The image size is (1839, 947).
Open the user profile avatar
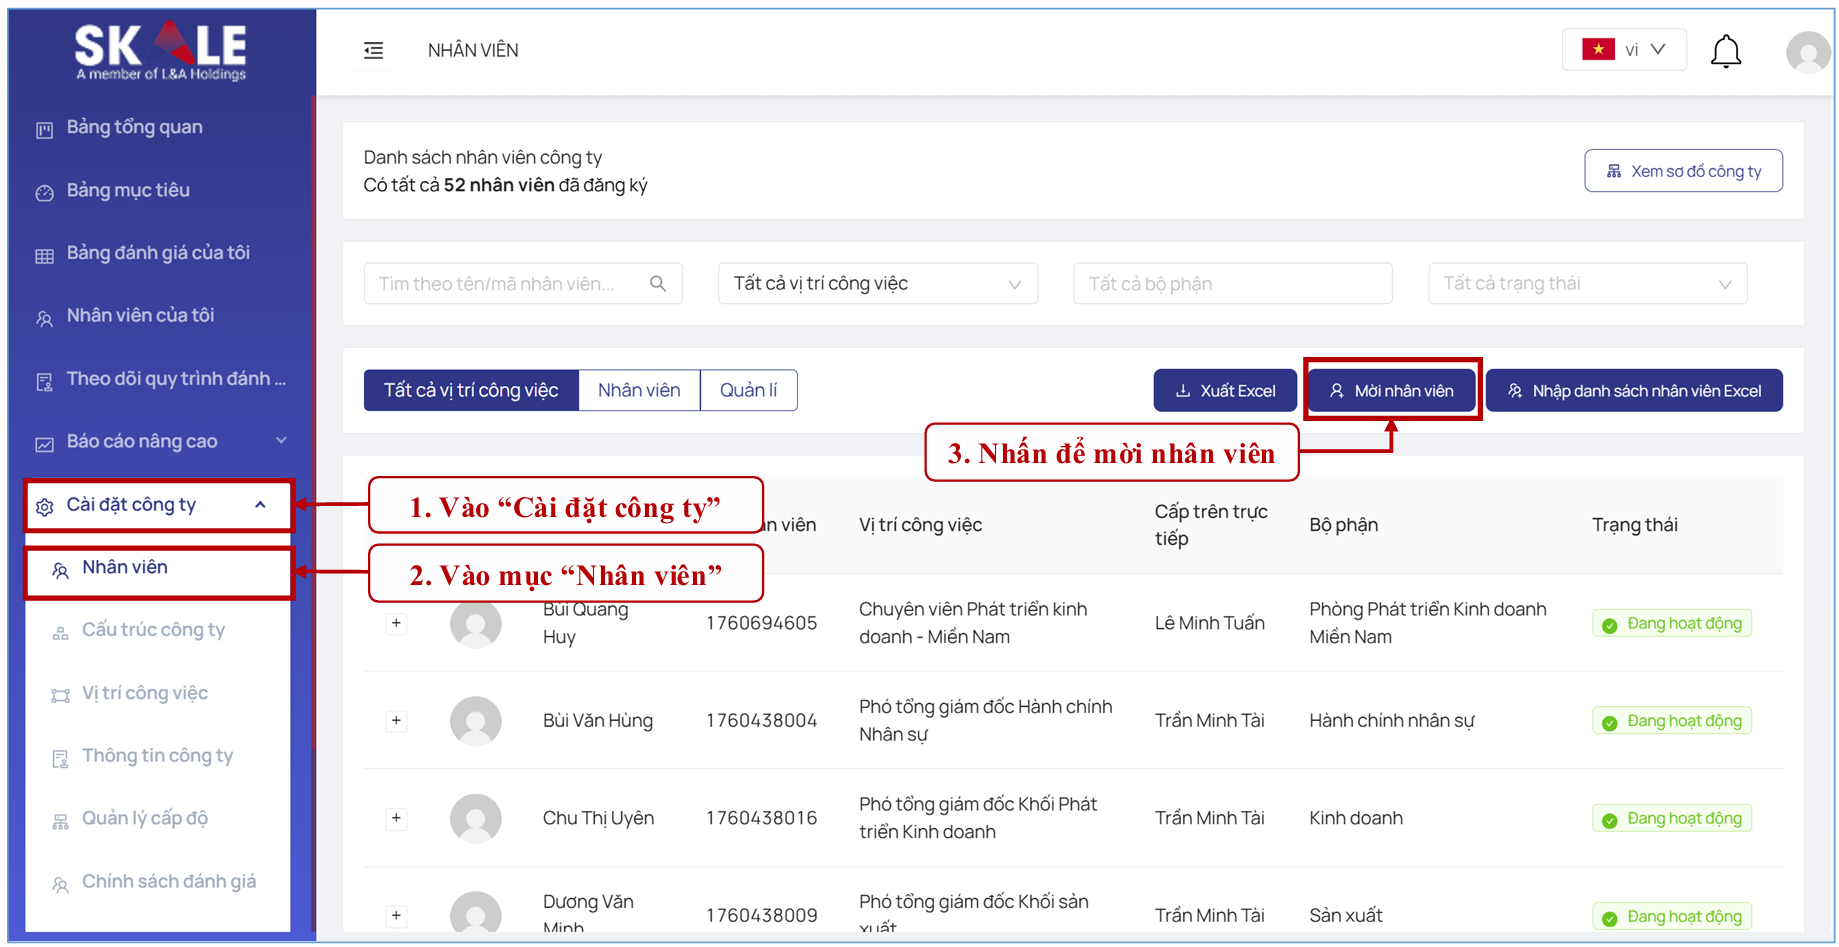pyautogui.click(x=1807, y=52)
